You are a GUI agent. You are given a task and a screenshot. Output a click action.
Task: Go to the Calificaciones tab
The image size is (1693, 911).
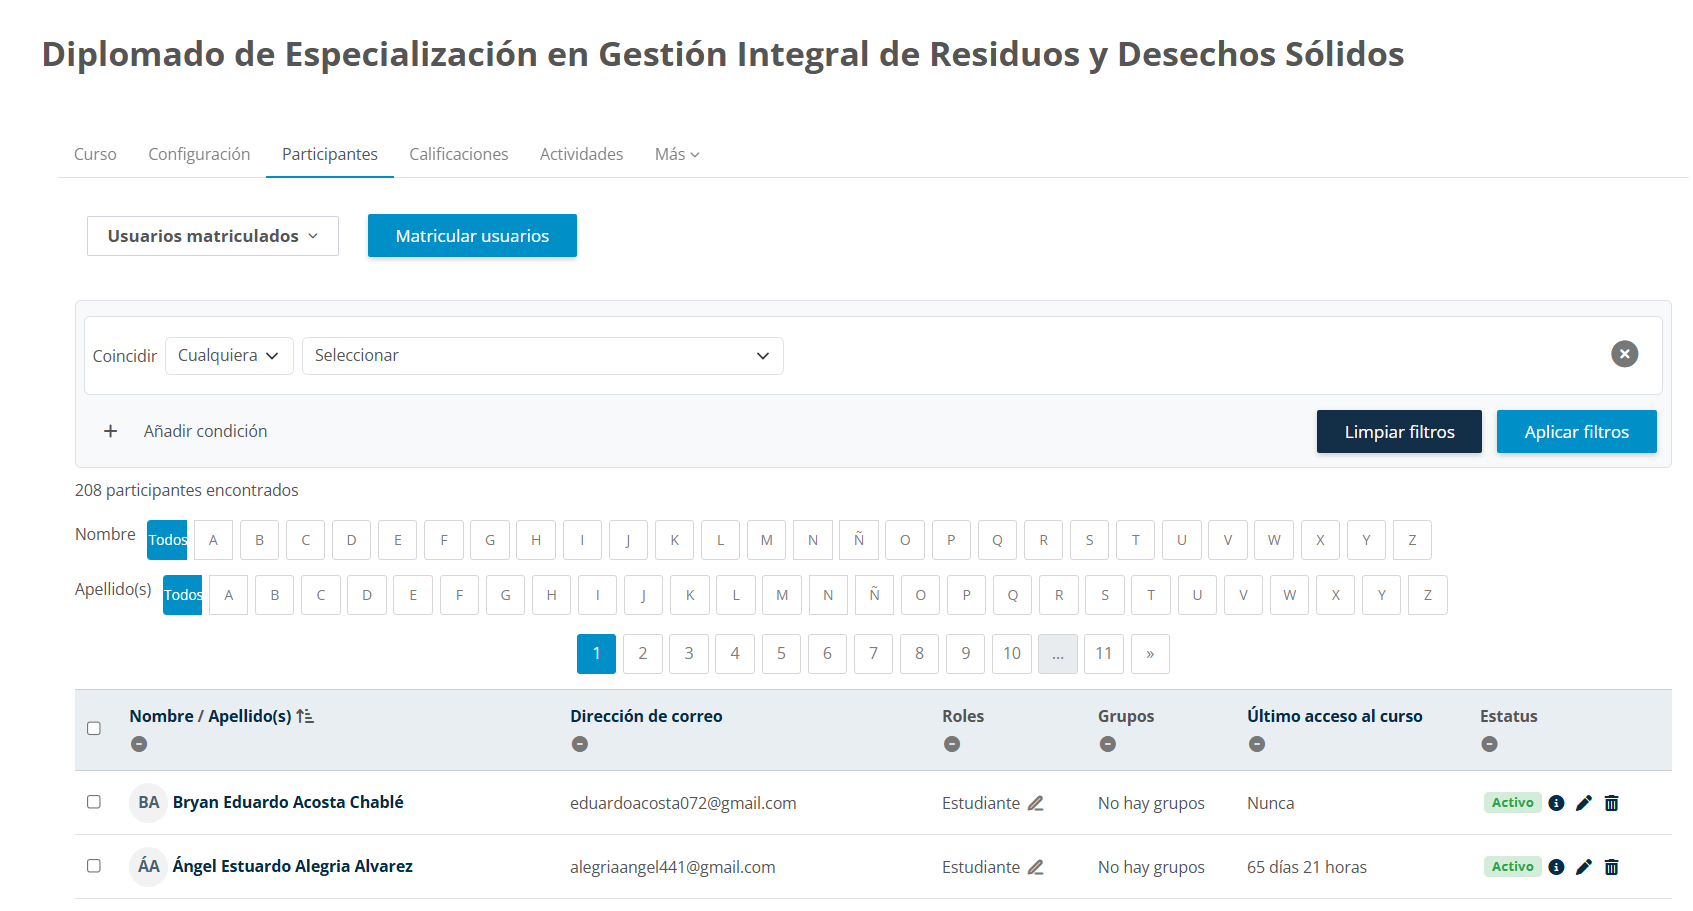click(459, 154)
